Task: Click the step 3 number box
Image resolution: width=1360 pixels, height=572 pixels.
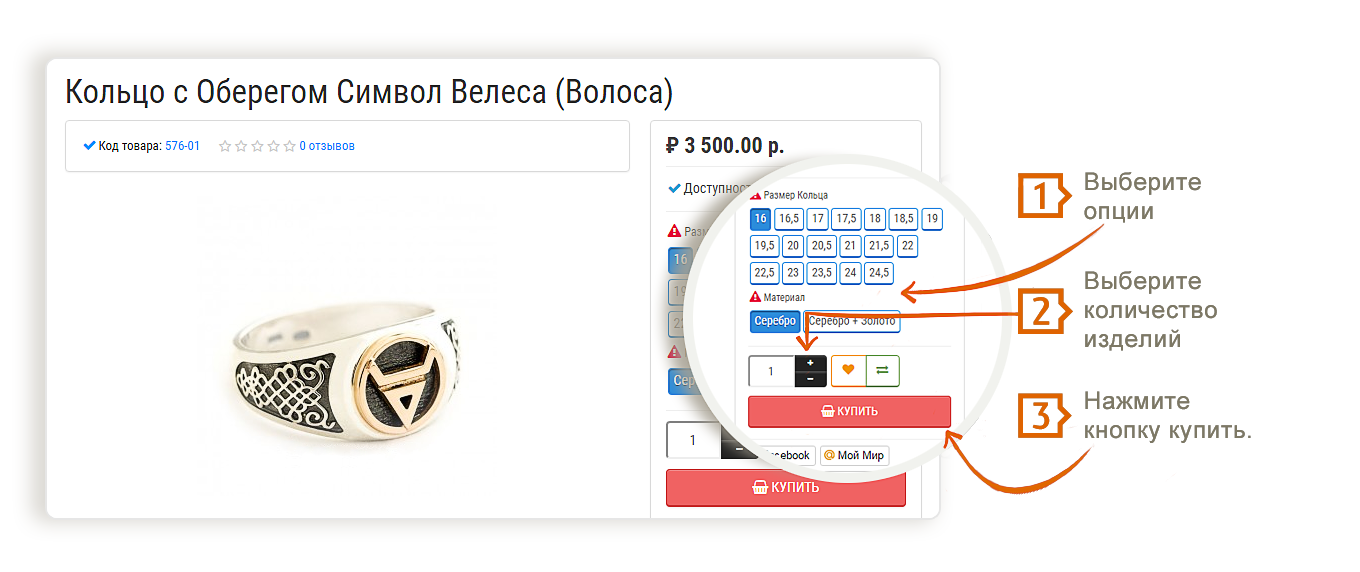Action: [1040, 415]
